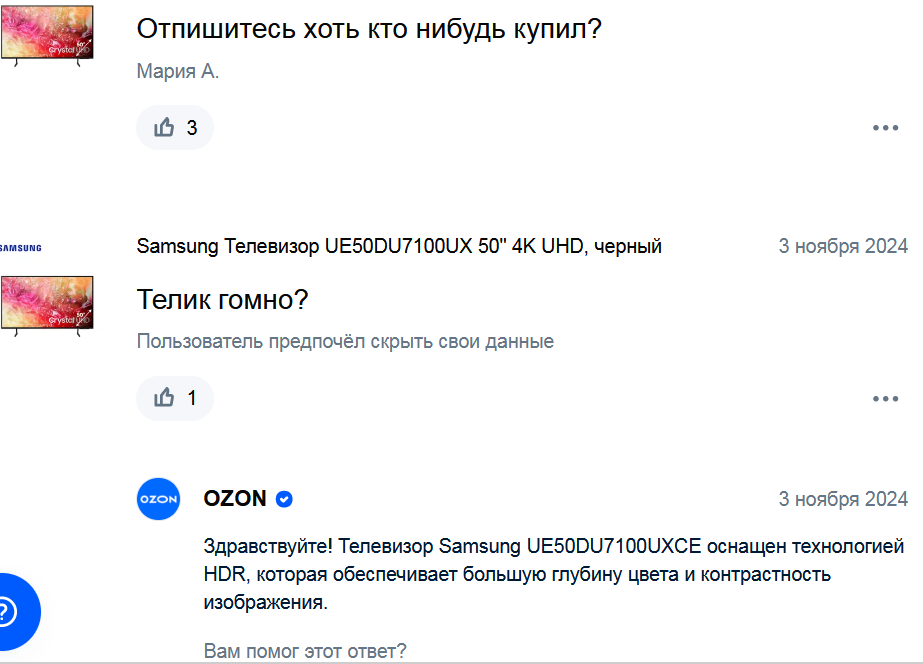The height and width of the screenshot is (664, 923).
Task: Like the "Телик гомно?" question
Action: tap(174, 398)
